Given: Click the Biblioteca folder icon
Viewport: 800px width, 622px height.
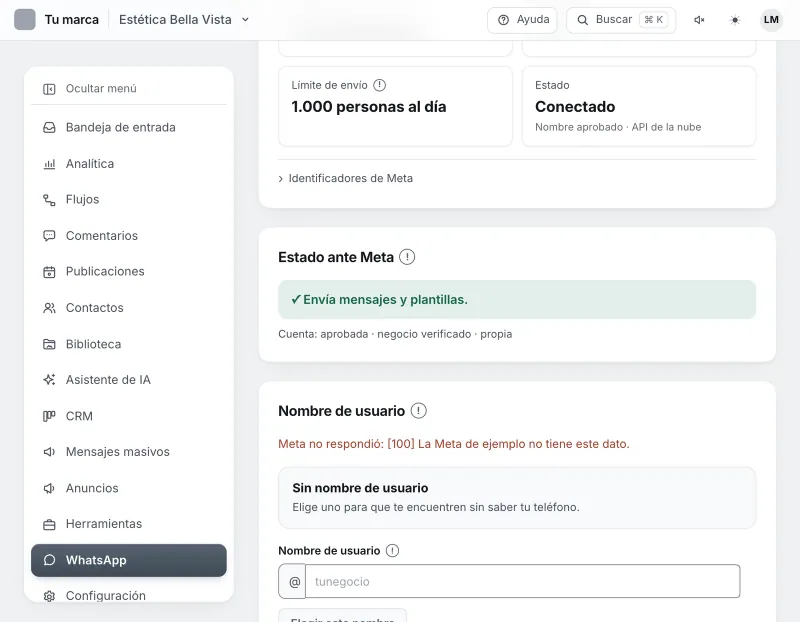Looking at the screenshot, I should [x=49, y=344].
